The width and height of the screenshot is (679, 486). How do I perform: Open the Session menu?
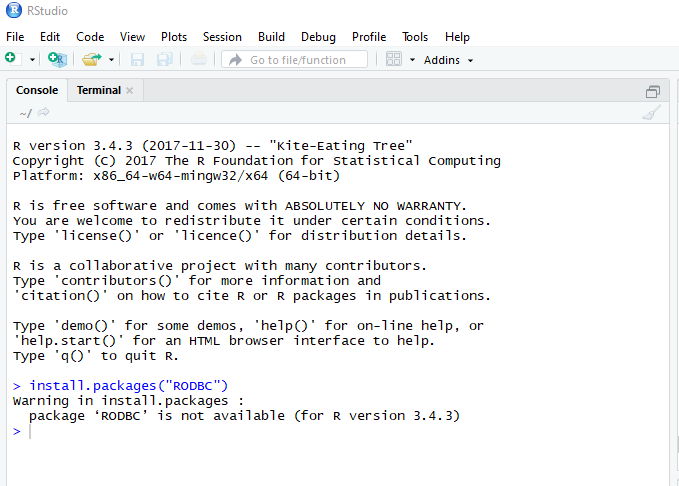pos(222,37)
